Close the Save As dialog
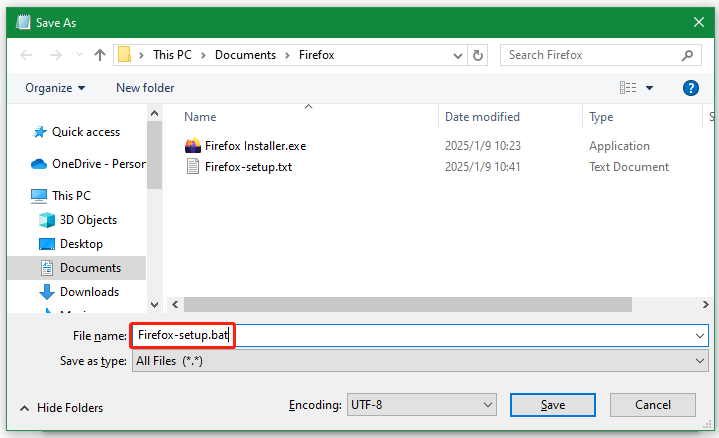Image resolution: width=719 pixels, height=438 pixels. click(699, 22)
